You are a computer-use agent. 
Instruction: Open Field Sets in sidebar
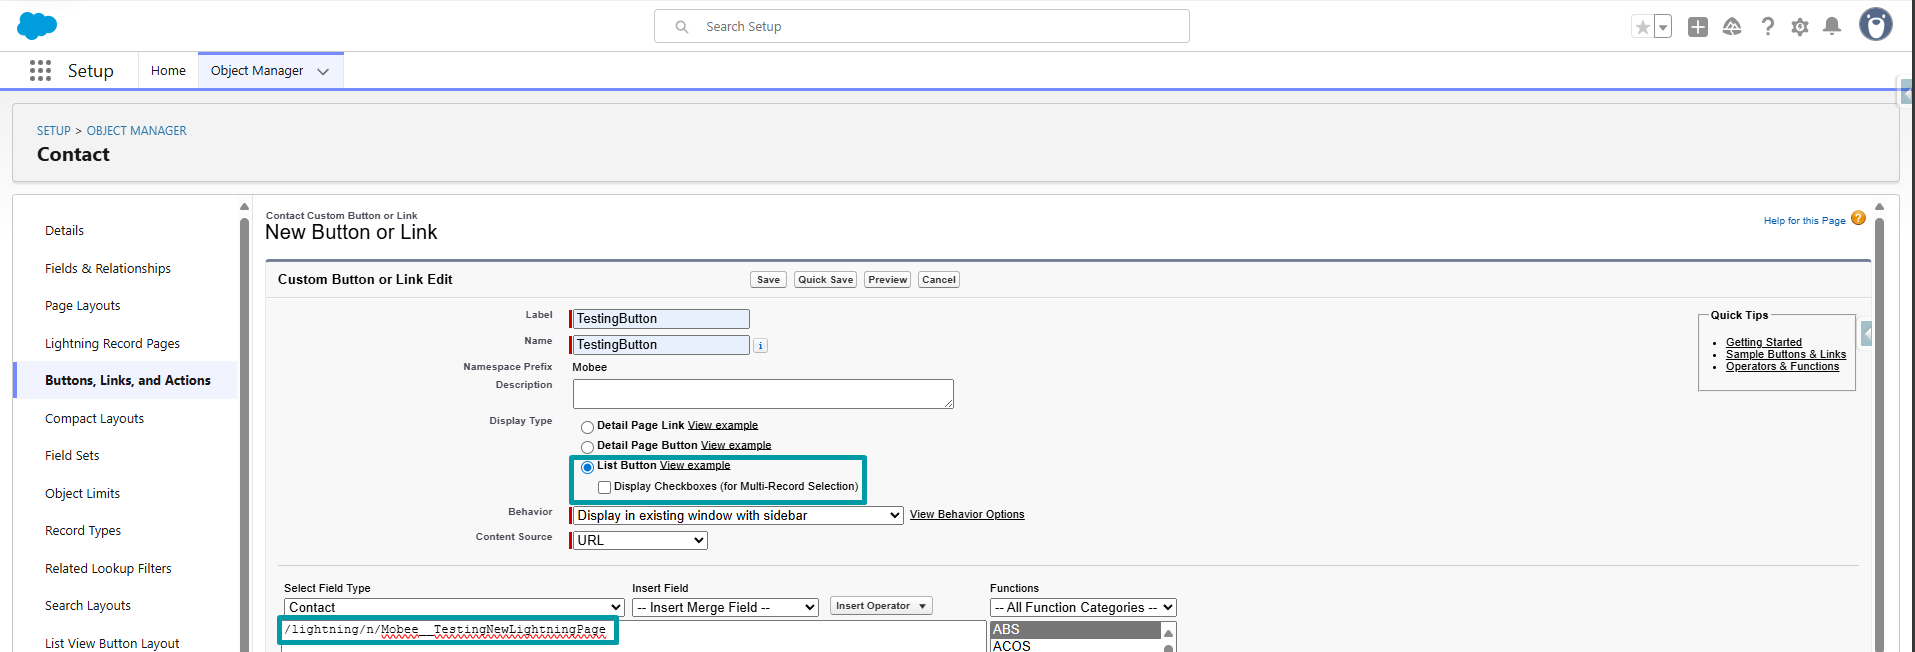73,455
